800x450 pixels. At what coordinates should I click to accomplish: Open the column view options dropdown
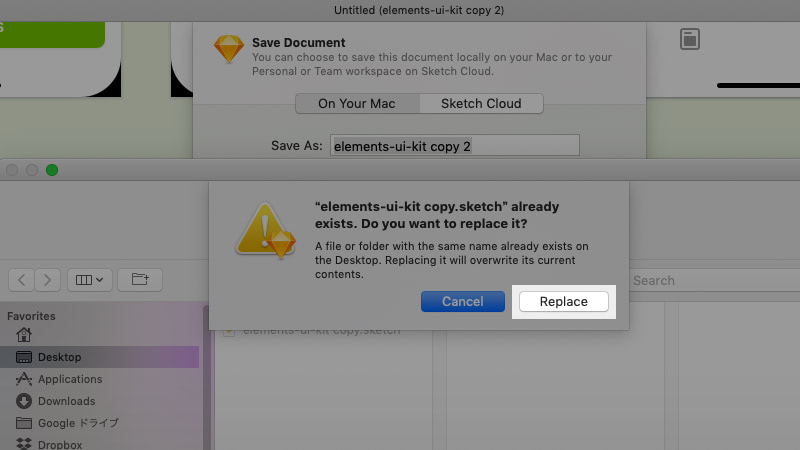coord(89,280)
